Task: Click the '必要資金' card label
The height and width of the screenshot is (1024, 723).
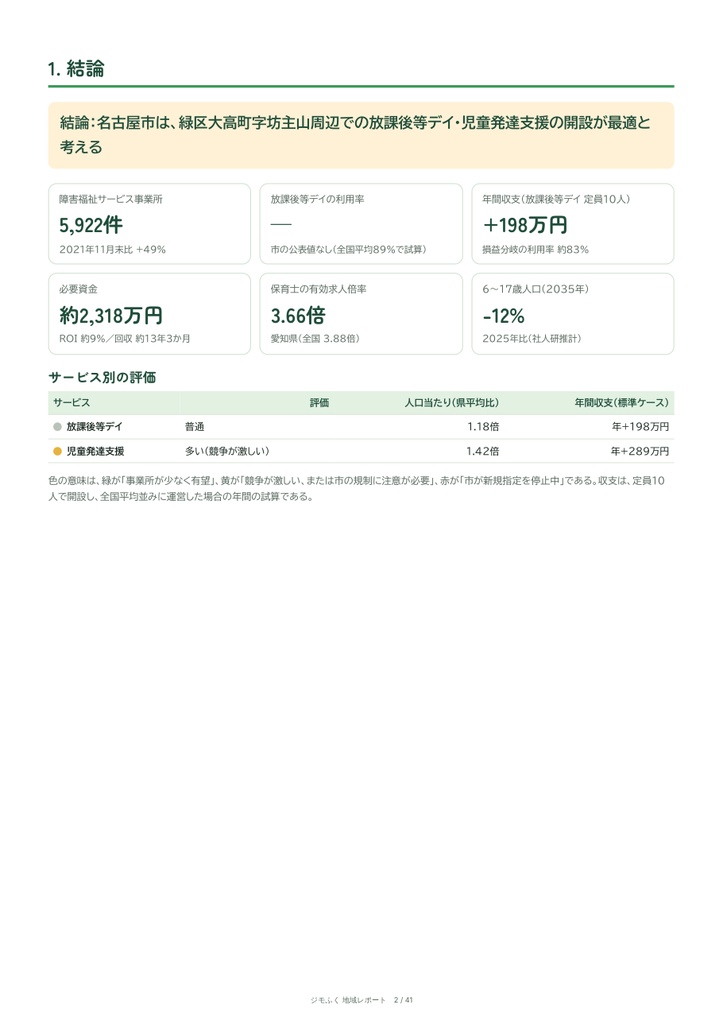Action: (x=78, y=289)
